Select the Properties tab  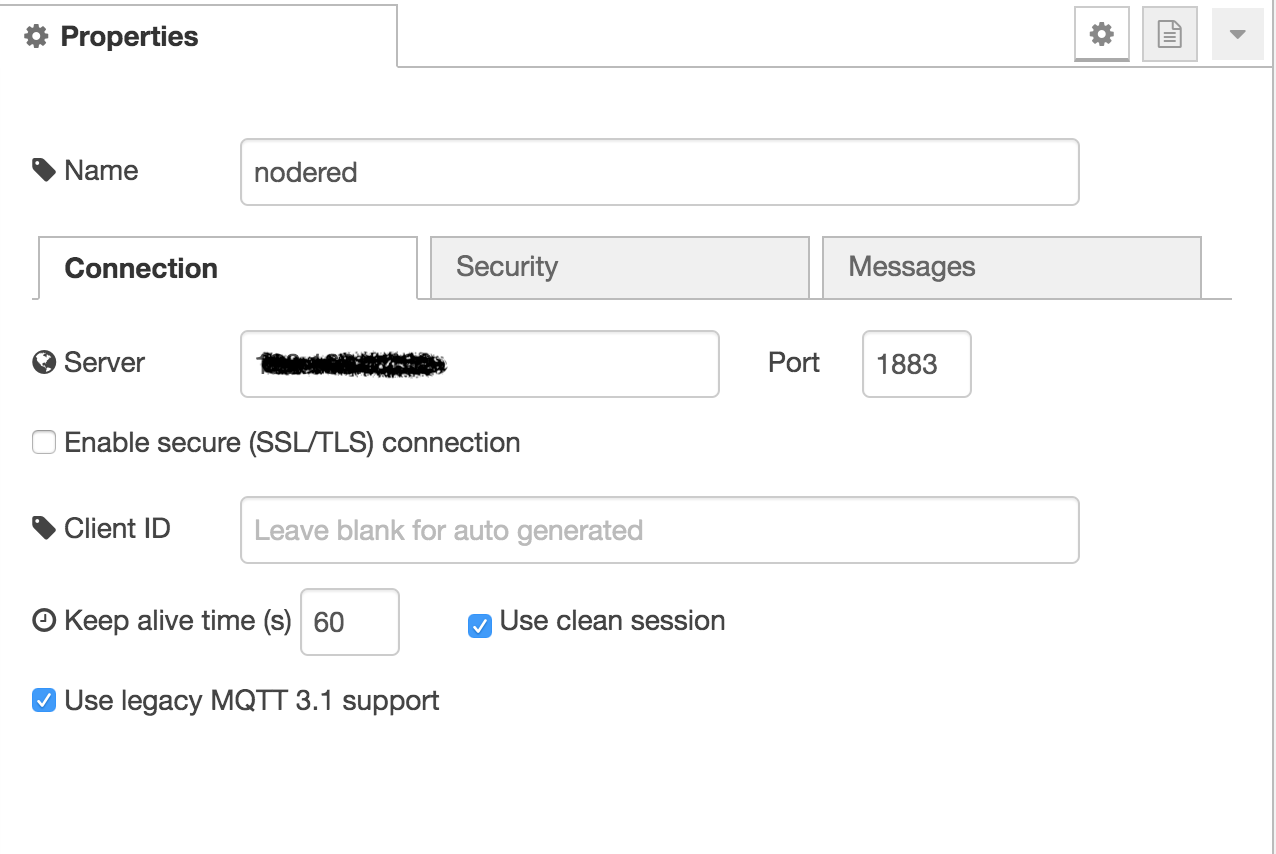click(x=129, y=36)
